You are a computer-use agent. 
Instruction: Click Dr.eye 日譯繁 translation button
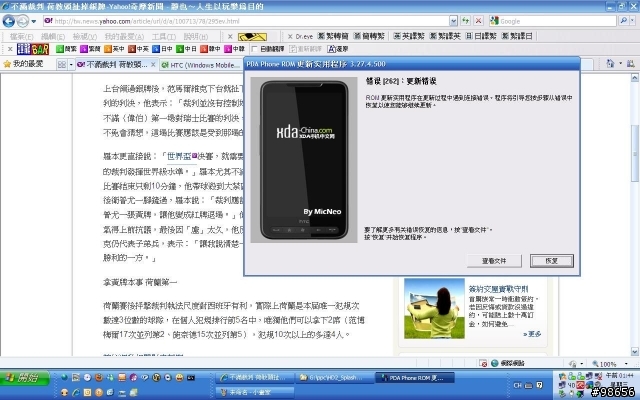[x=481, y=36]
